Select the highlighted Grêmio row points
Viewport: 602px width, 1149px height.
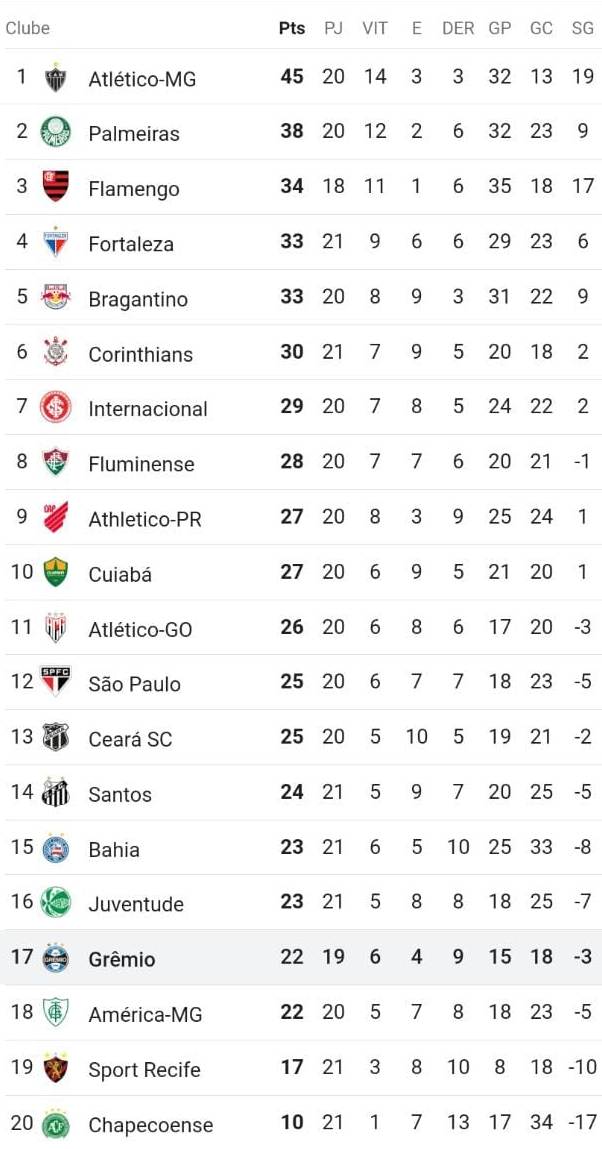[291, 957]
